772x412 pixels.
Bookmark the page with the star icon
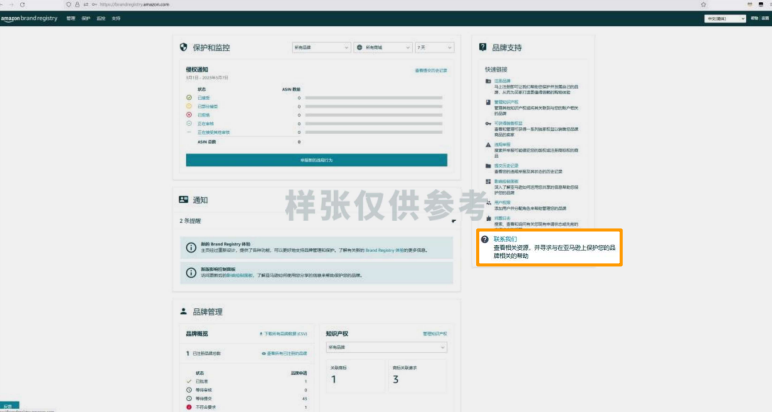[x=704, y=4]
